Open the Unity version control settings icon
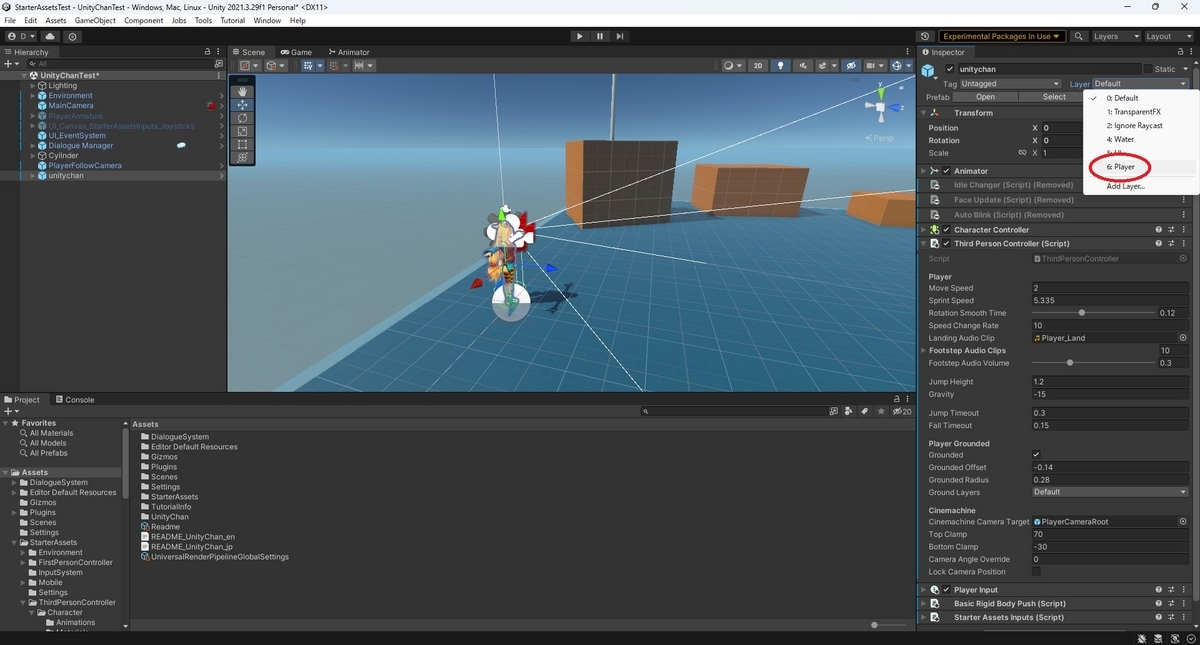 72,36
